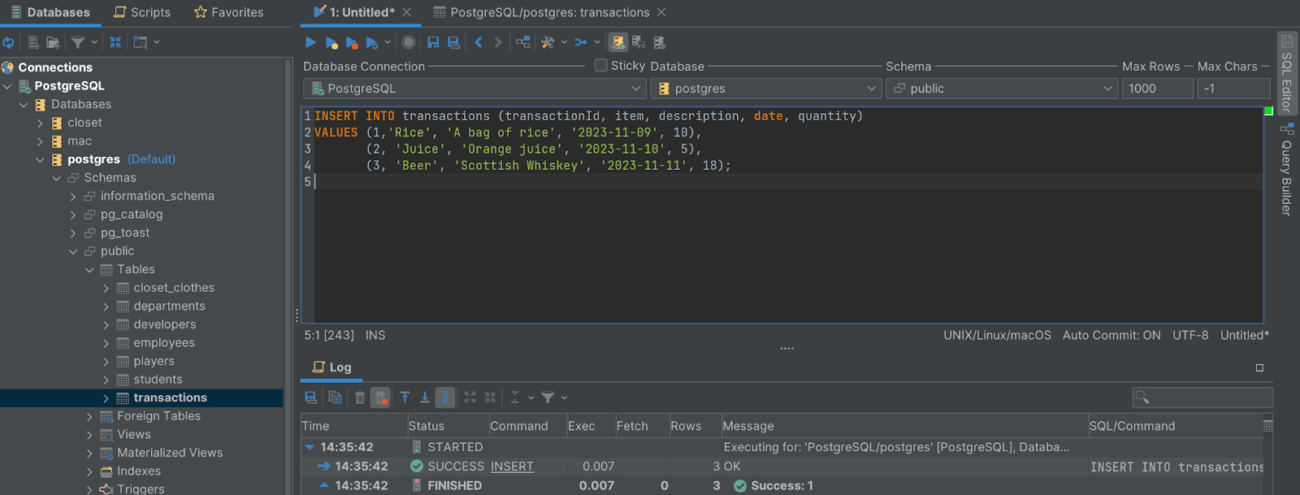The width and height of the screenshot is (1300, 495).
Task: Open the Database Connection dropdown
Action: tap(475, 88)
